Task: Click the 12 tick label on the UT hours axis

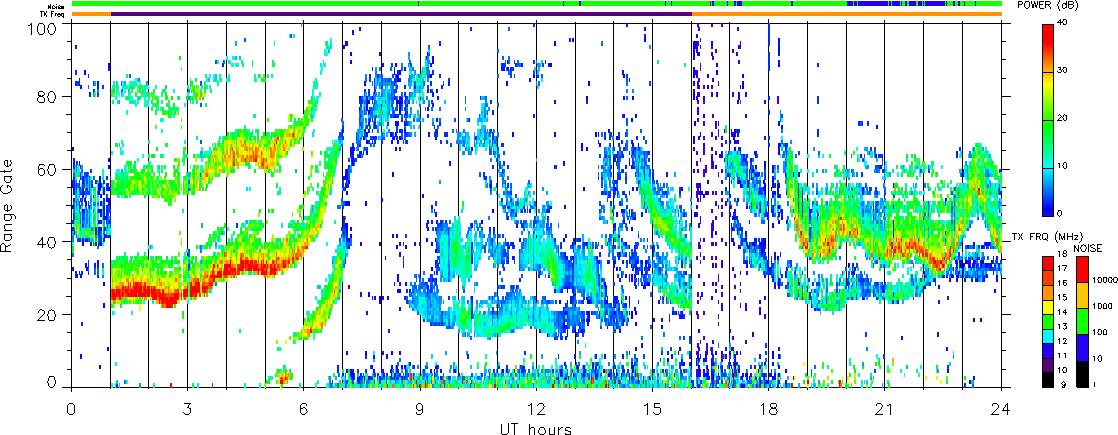Action: [x=536, y=408]
